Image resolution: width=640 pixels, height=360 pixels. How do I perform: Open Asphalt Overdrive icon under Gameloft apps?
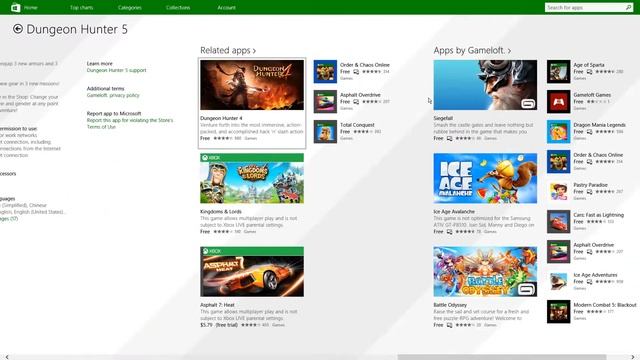coord(558,251)
